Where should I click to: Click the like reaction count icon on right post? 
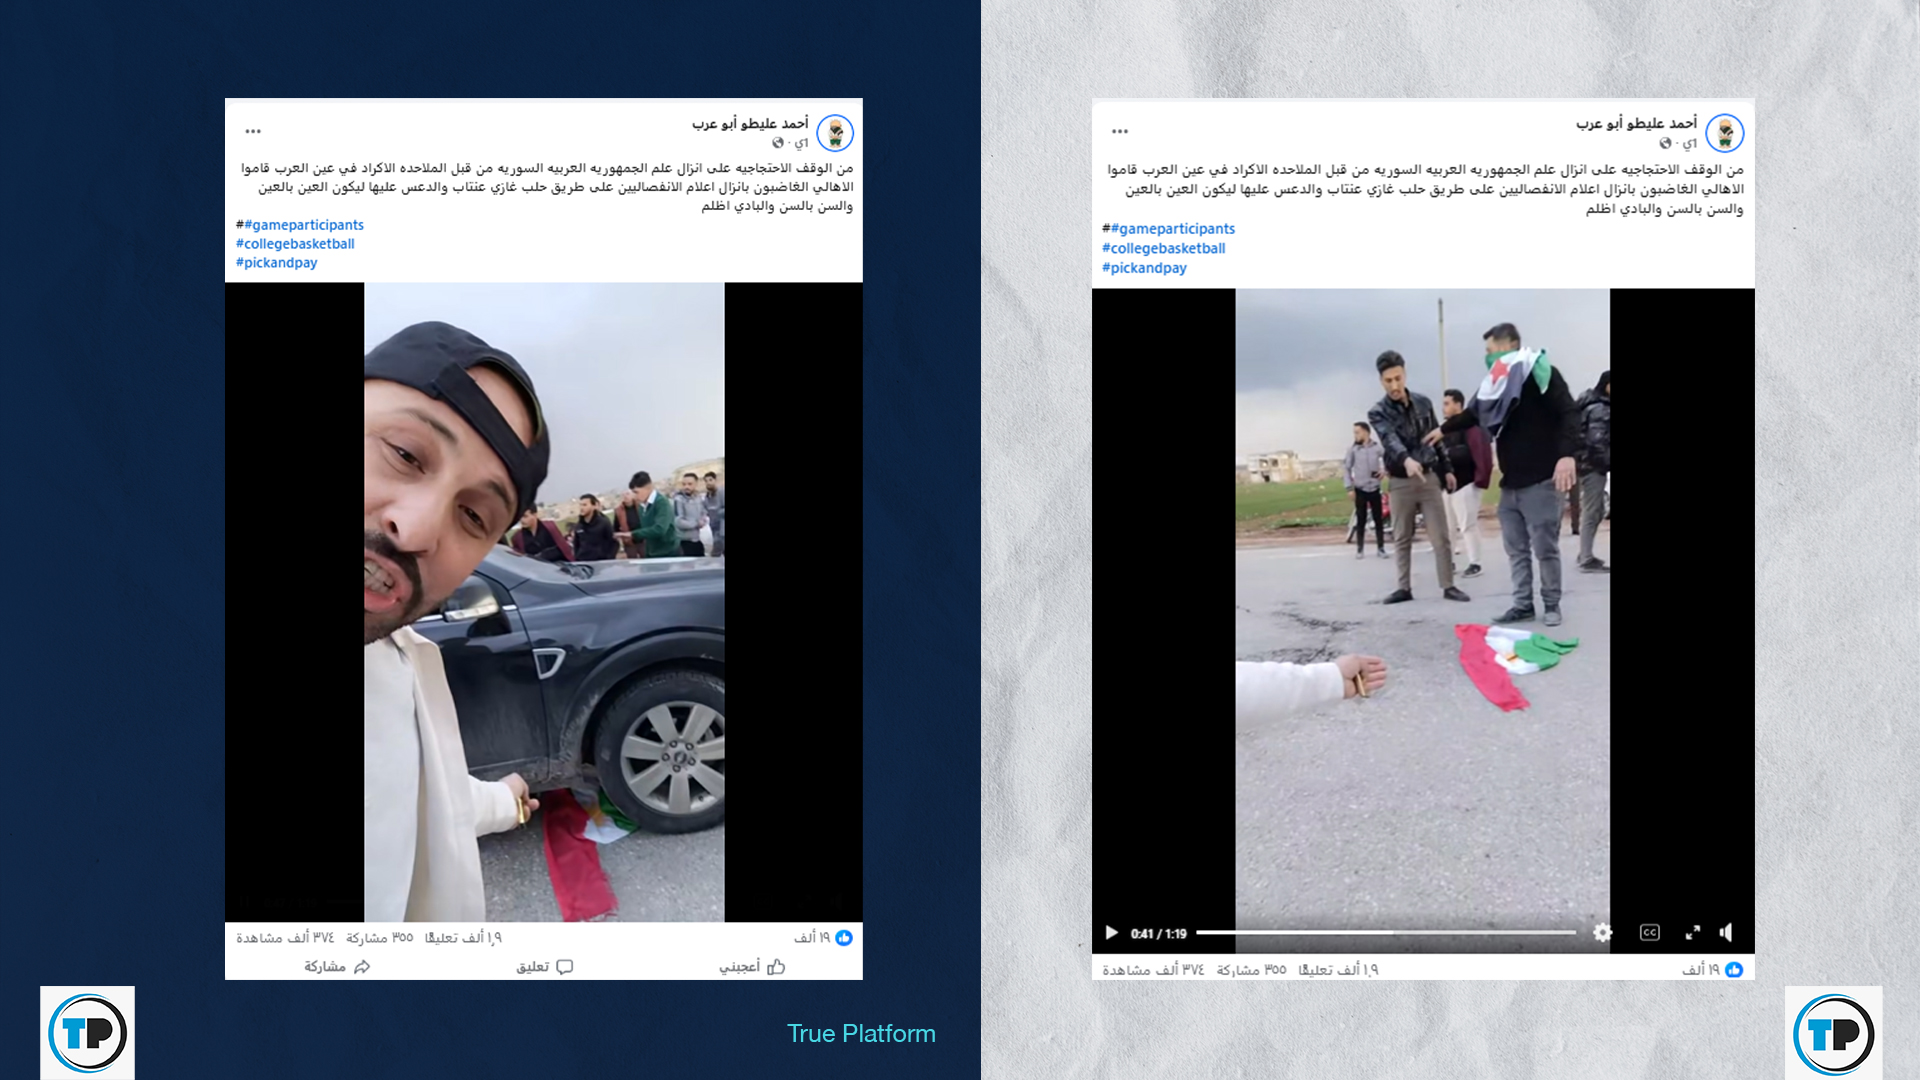coord(1734,969)
